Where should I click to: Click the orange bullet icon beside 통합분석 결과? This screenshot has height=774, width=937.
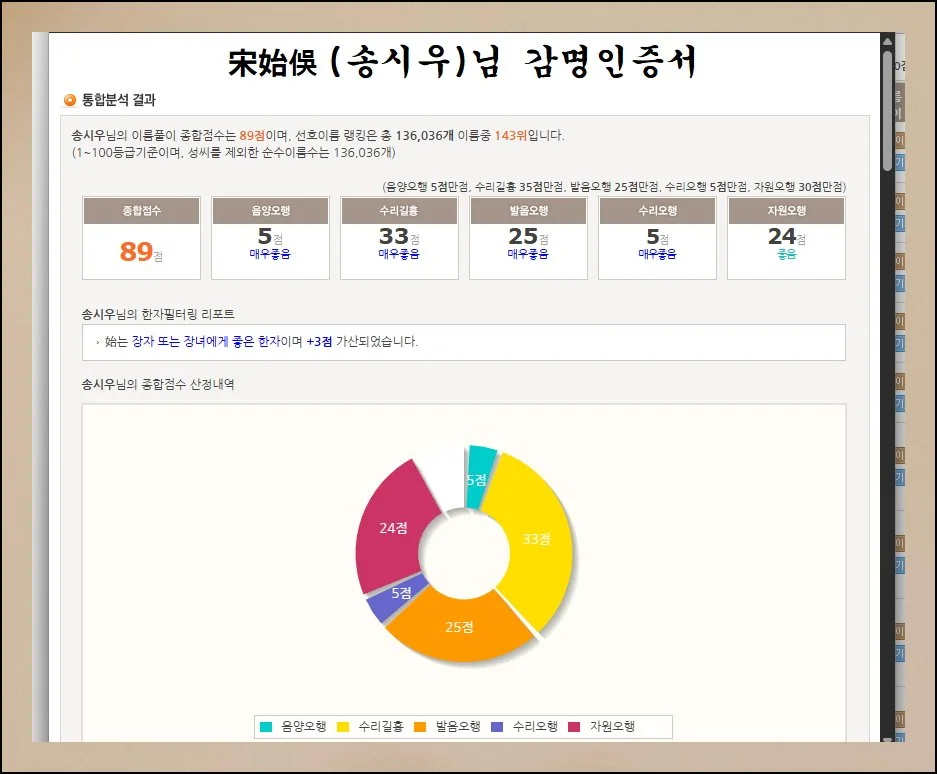click(x=70, y=100)
